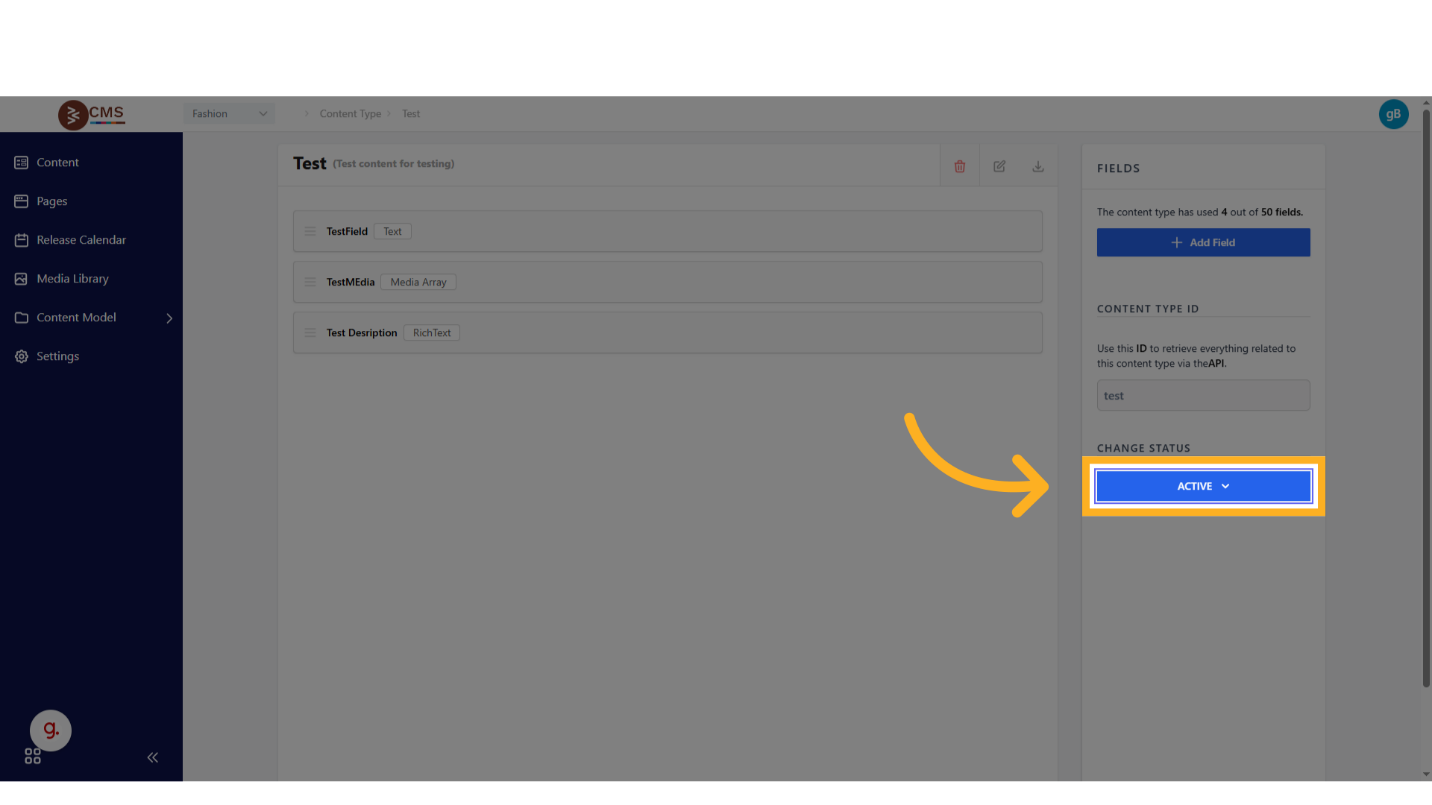The height and width of the screenshot is (805, 1432).
Task: Open the ACTIVE status dropdown
Action: pyautogui.click(x=1203, y=486)
